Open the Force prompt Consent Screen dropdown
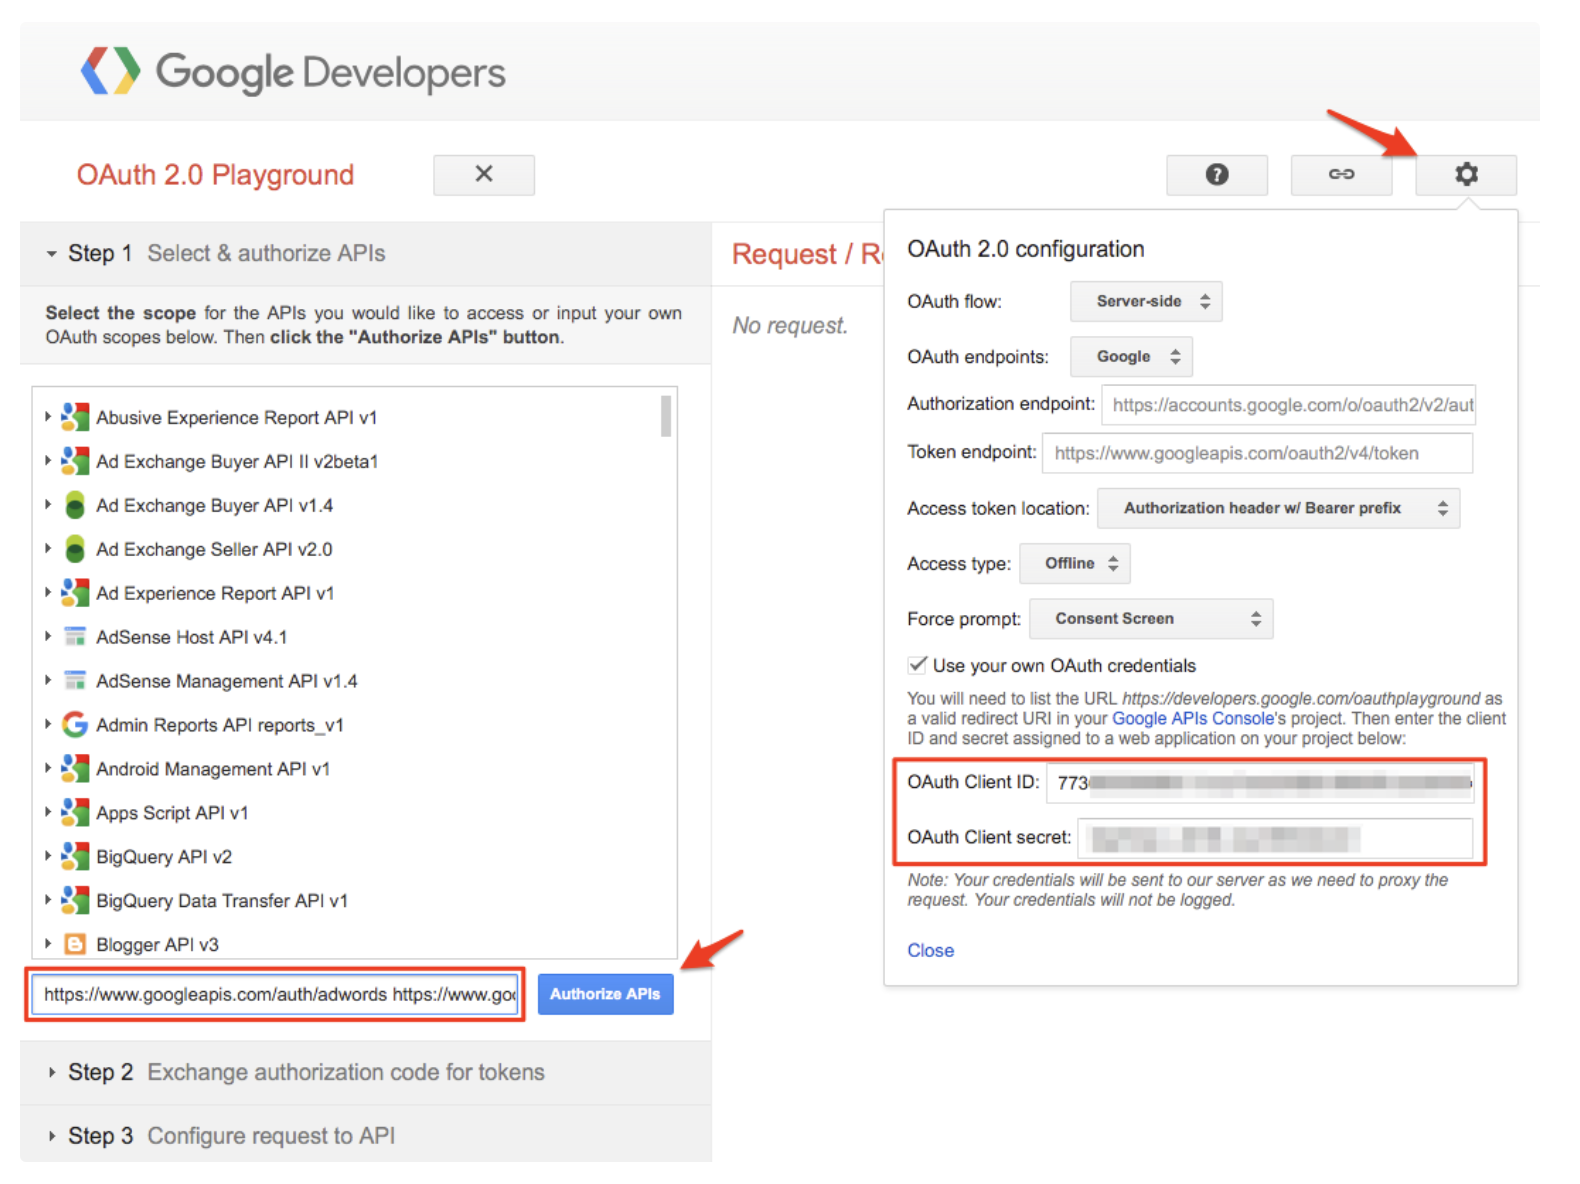This screenshot has height=1184, width=1580. [x=1150, y=619]
